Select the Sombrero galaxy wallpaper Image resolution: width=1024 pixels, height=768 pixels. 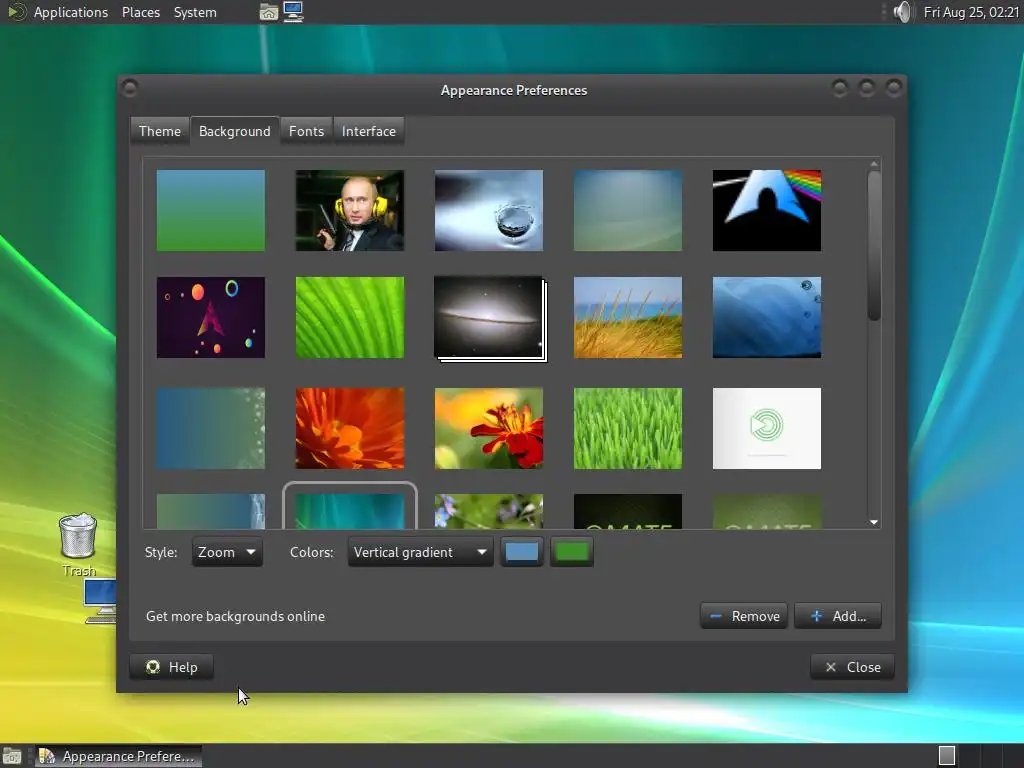tap(488, 317)
